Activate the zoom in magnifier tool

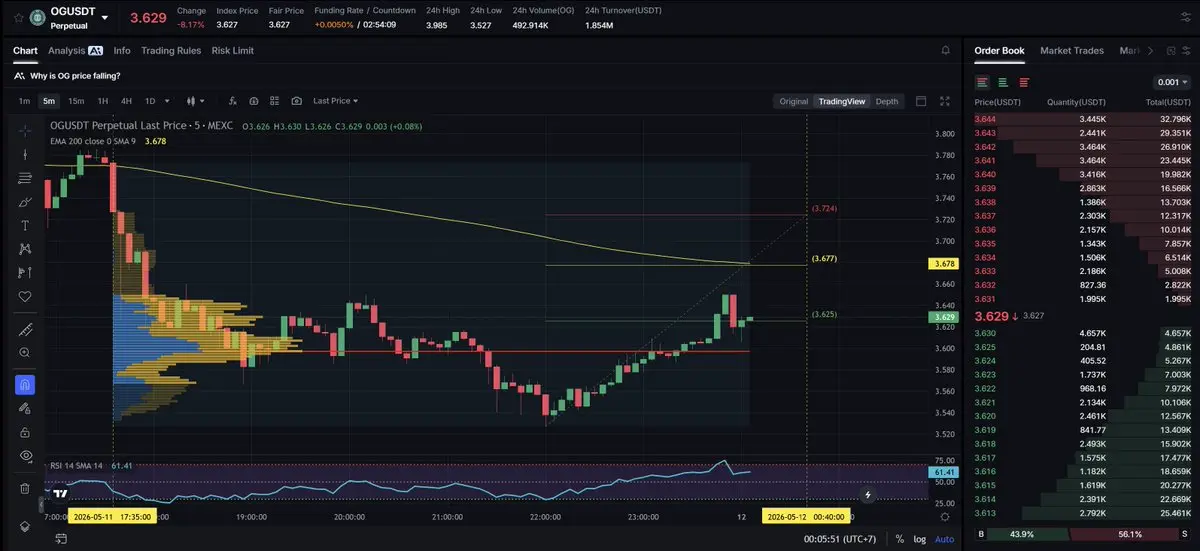click(25, 352)
